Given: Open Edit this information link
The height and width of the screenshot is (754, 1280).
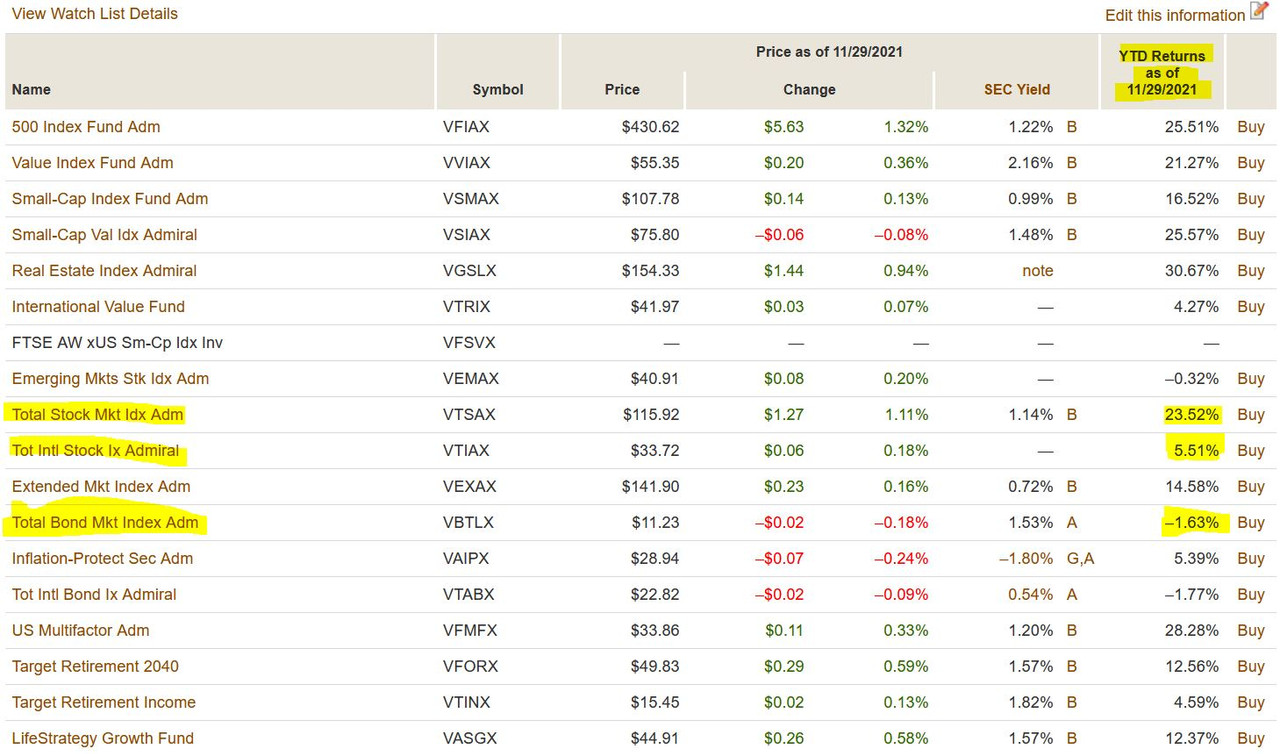Looking at the screenshot, I should [x=1175, y=15].
